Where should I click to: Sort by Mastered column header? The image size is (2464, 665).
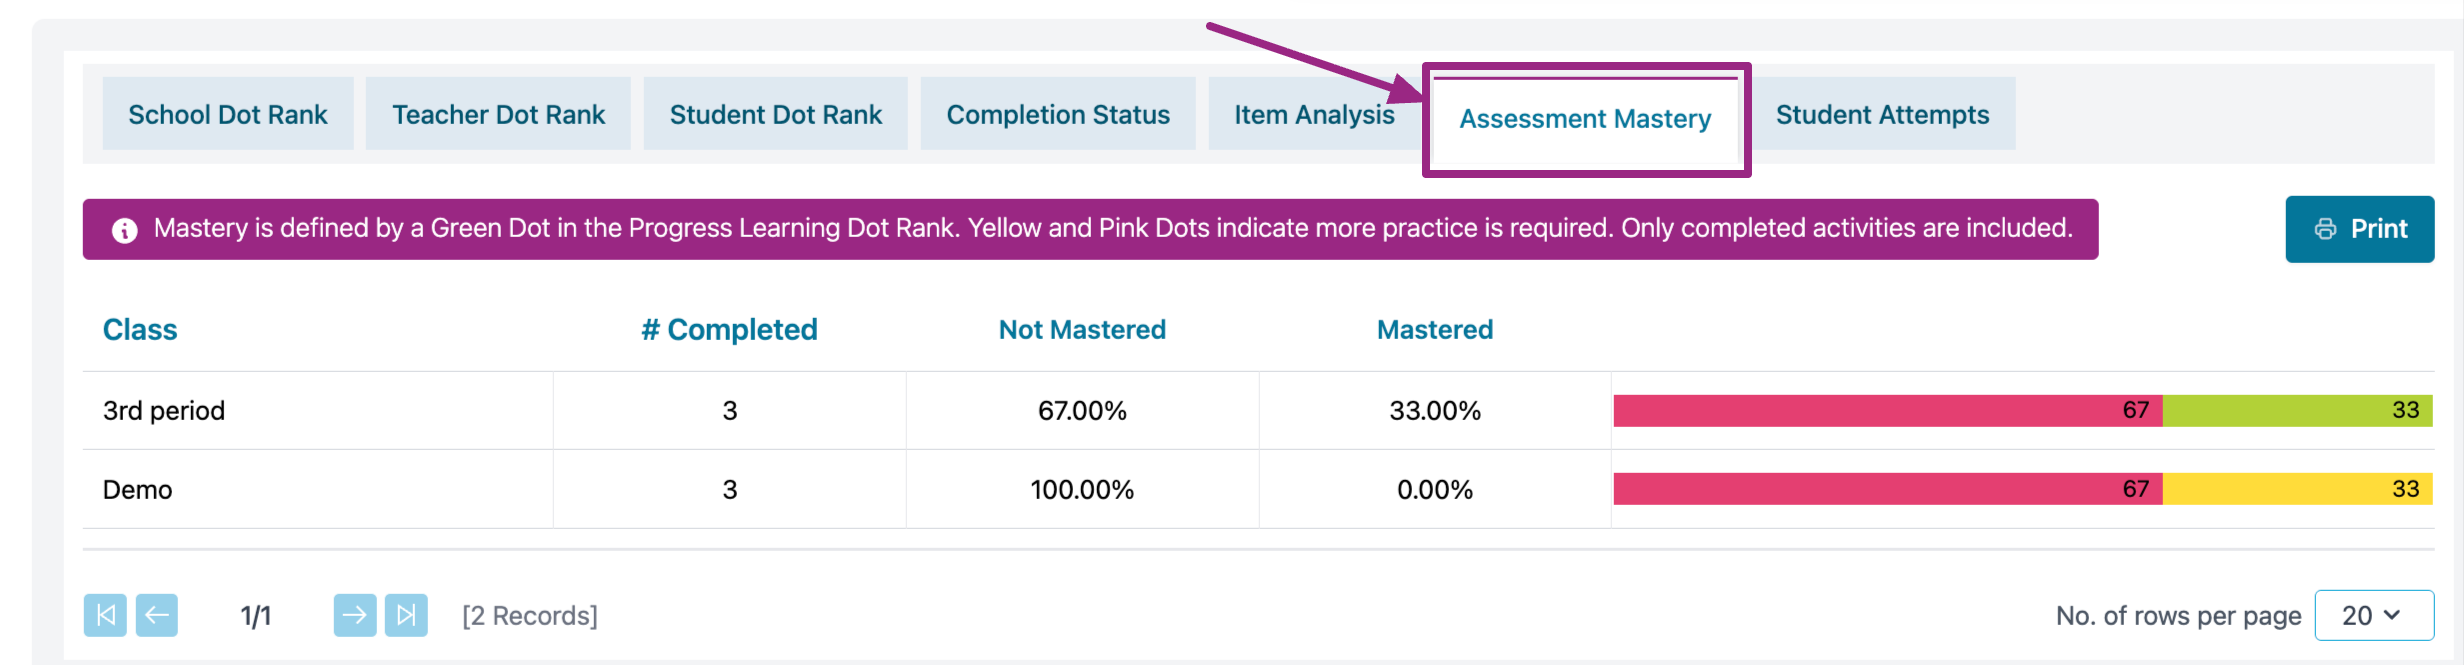click(1434, 330)
